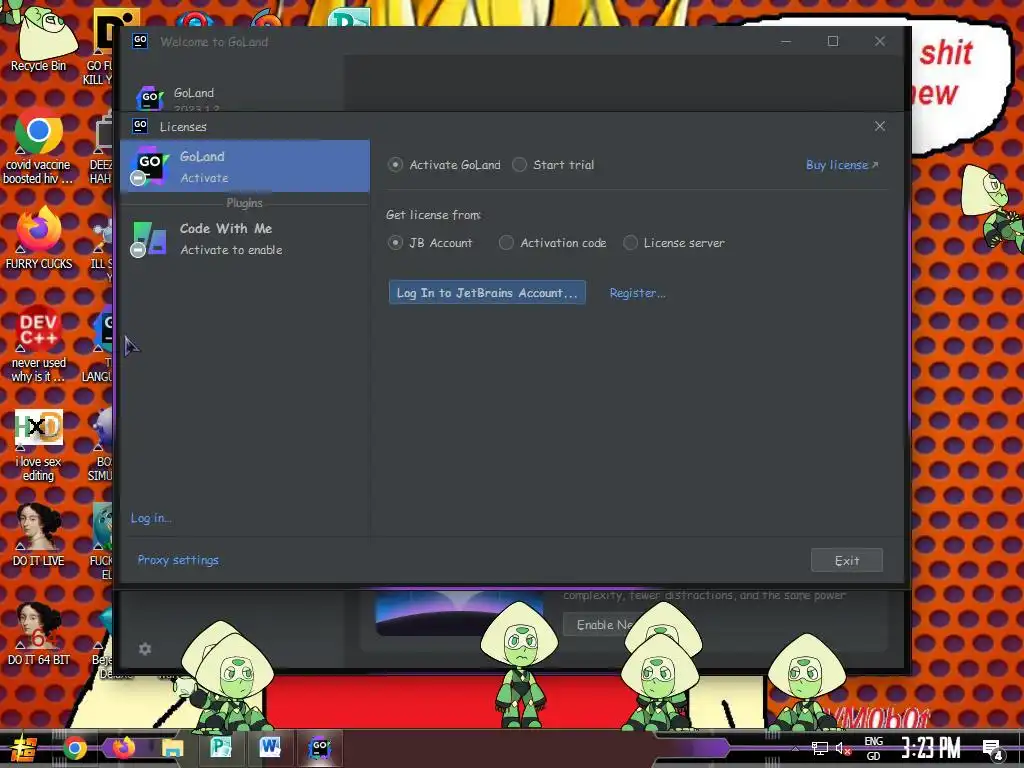Select JB Account license source
1024x768 pixels.
click(395, 243)
